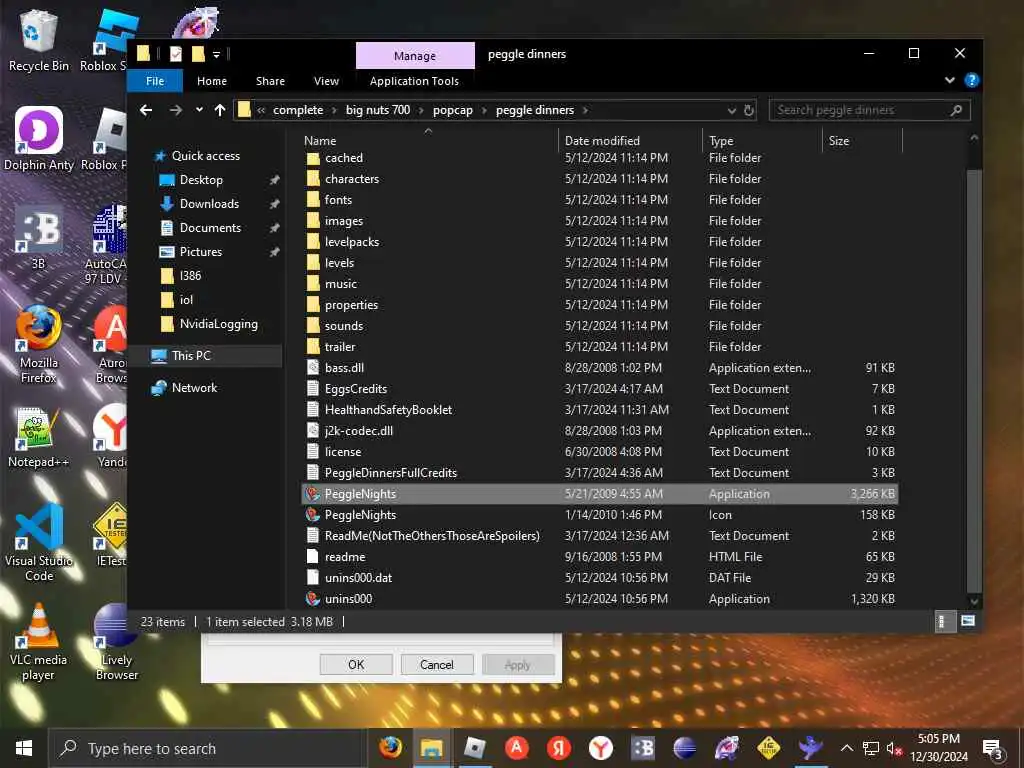Viewport: 1024px width, 768px height.
Task: Switch to large icons view button
Action: coord(968,621)
